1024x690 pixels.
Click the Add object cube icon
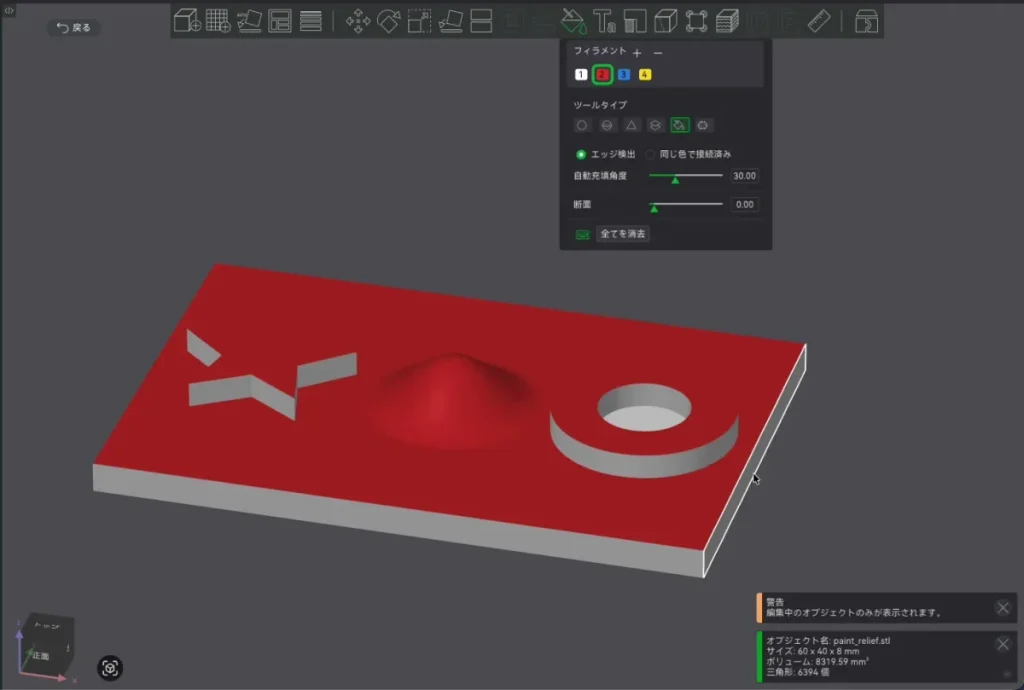click(187, 21)
